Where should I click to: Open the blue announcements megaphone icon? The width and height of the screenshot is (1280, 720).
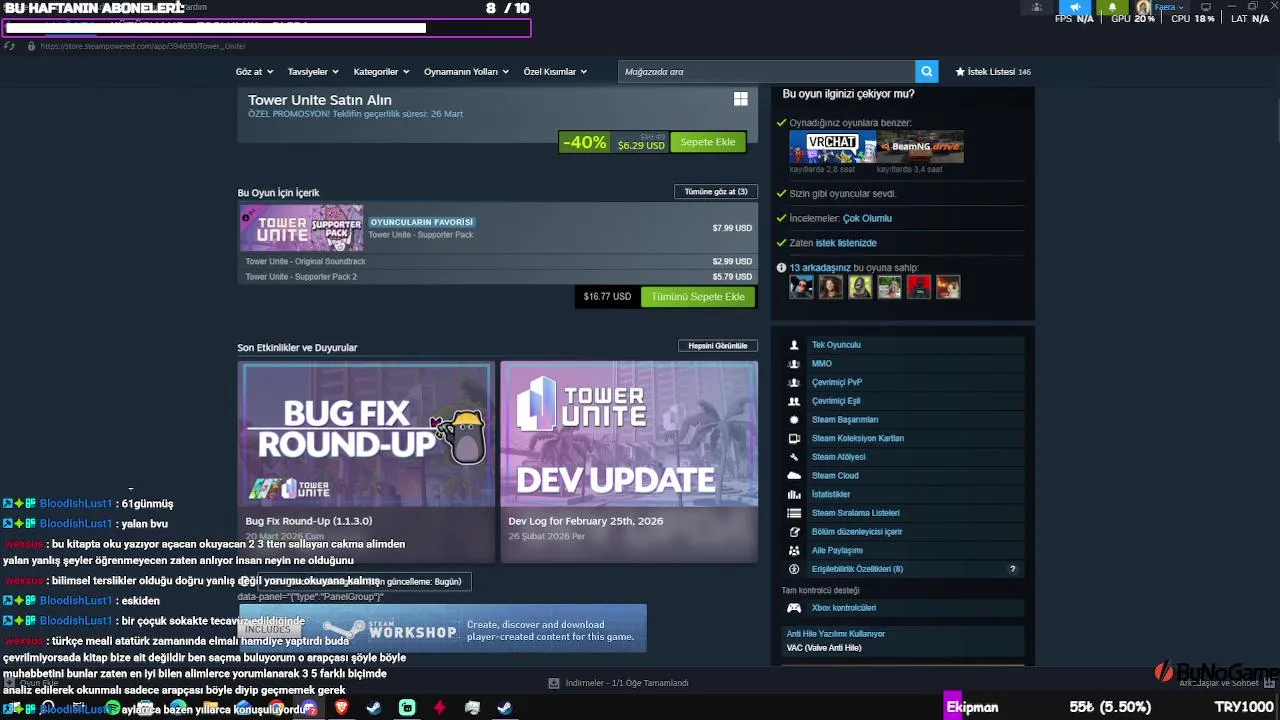pyautogui.click(x=1076, y=7)
